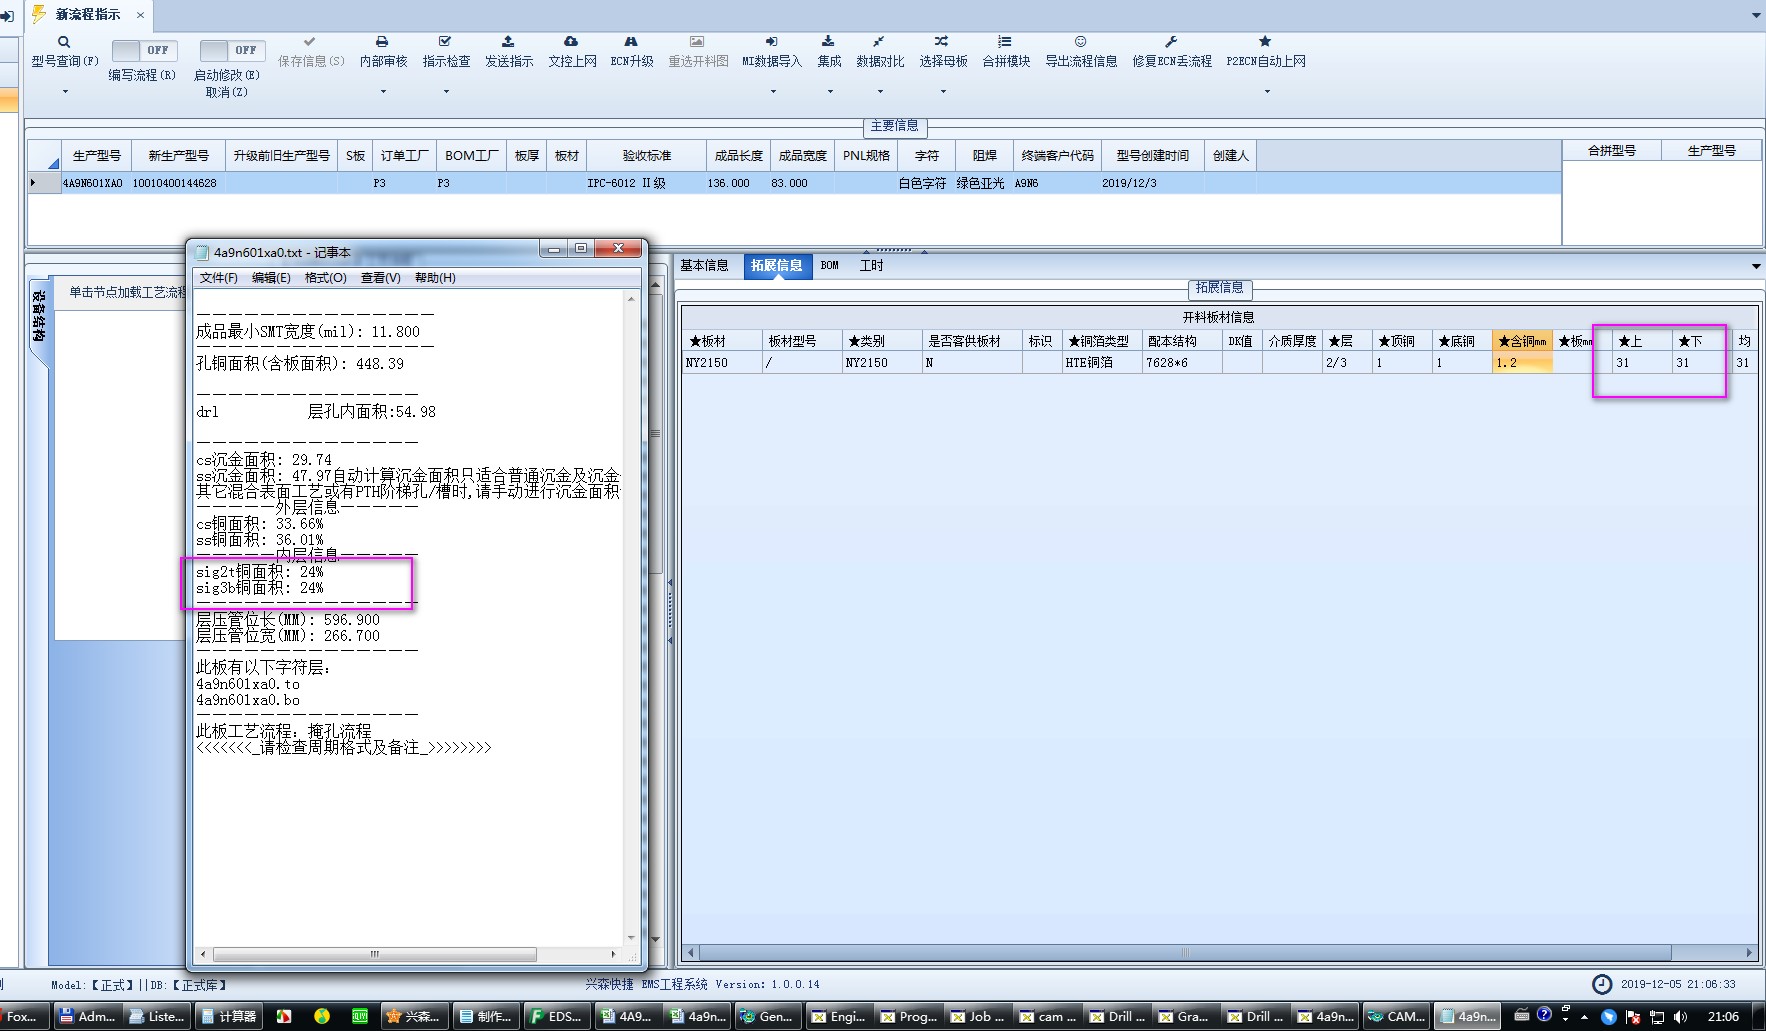This screenshot has height=1031, width=1766.
Task: Click the volume tray icon
Action: [1680, 1016]
